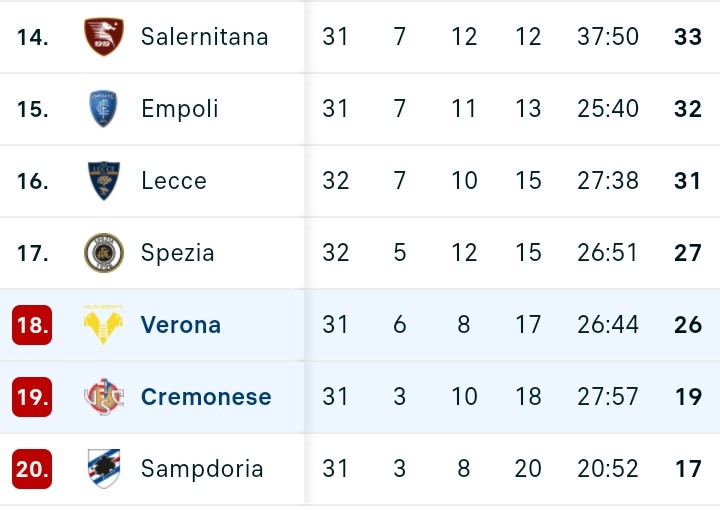The width and height of the screenshot is (720, 510).
Task: Open the Salernitana team page
Action: coord(204,37)
